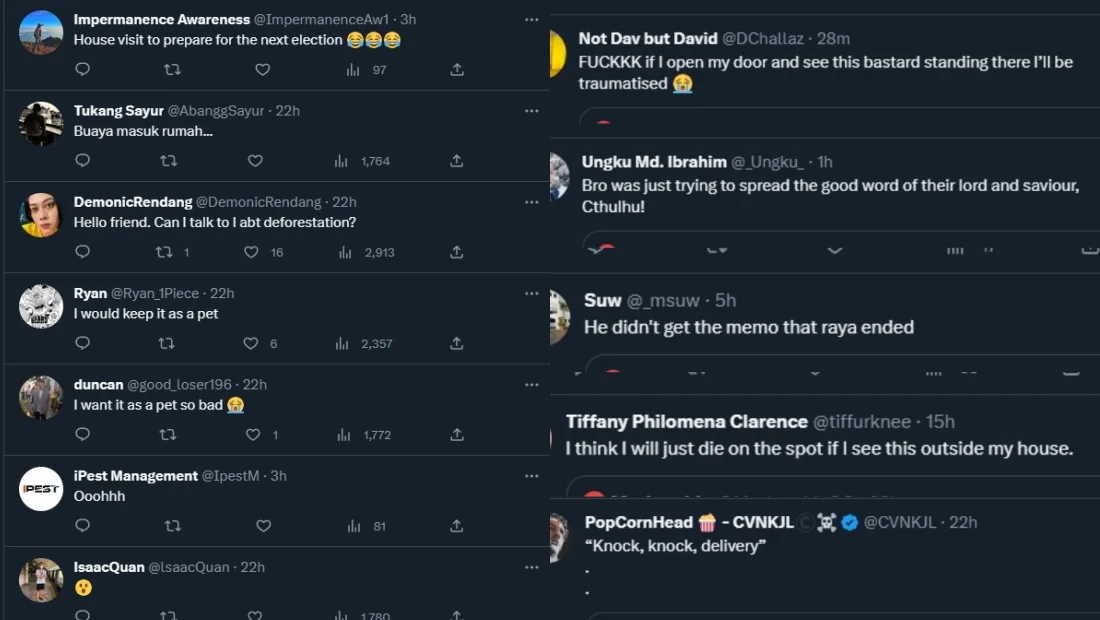1100x620 pixels.
Task: Share iPest Management's tweet
Action: [x=456, y=525]
